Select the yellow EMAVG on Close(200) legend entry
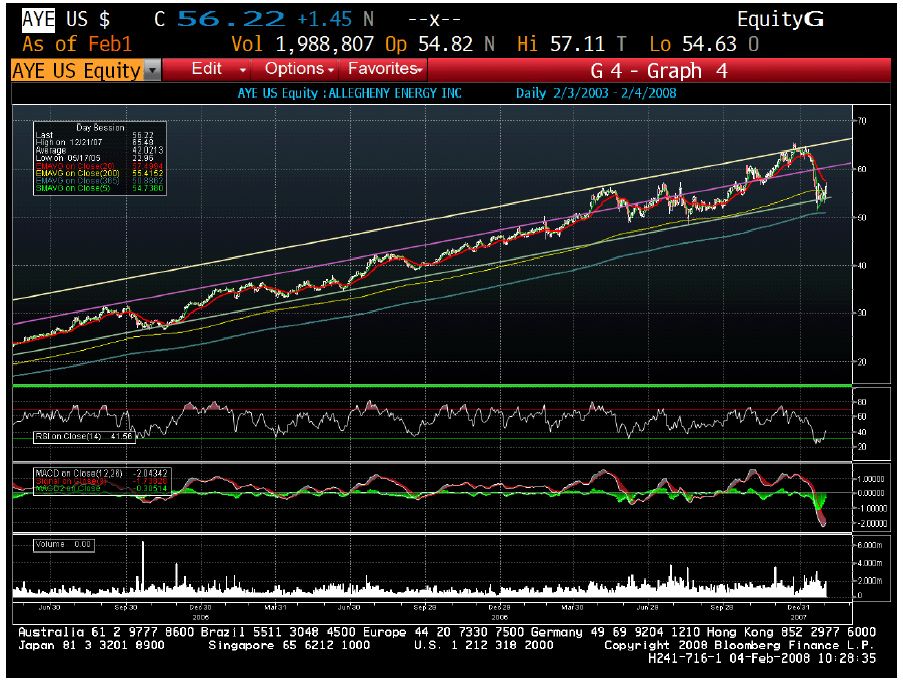Viewport: 903px width, 682px height. 99,173
